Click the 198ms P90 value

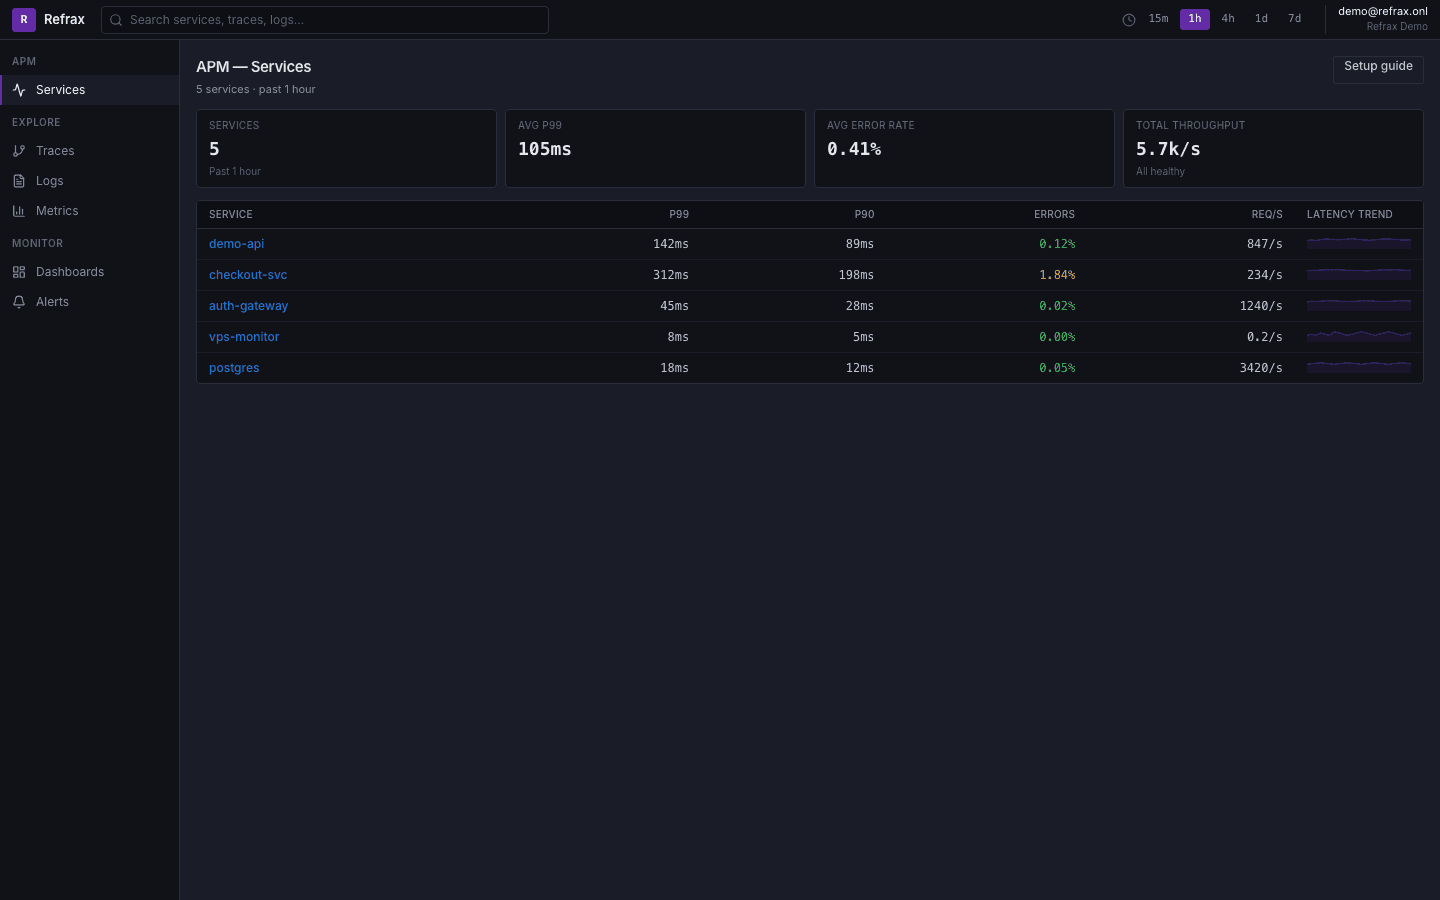click(x=856, y=275)
